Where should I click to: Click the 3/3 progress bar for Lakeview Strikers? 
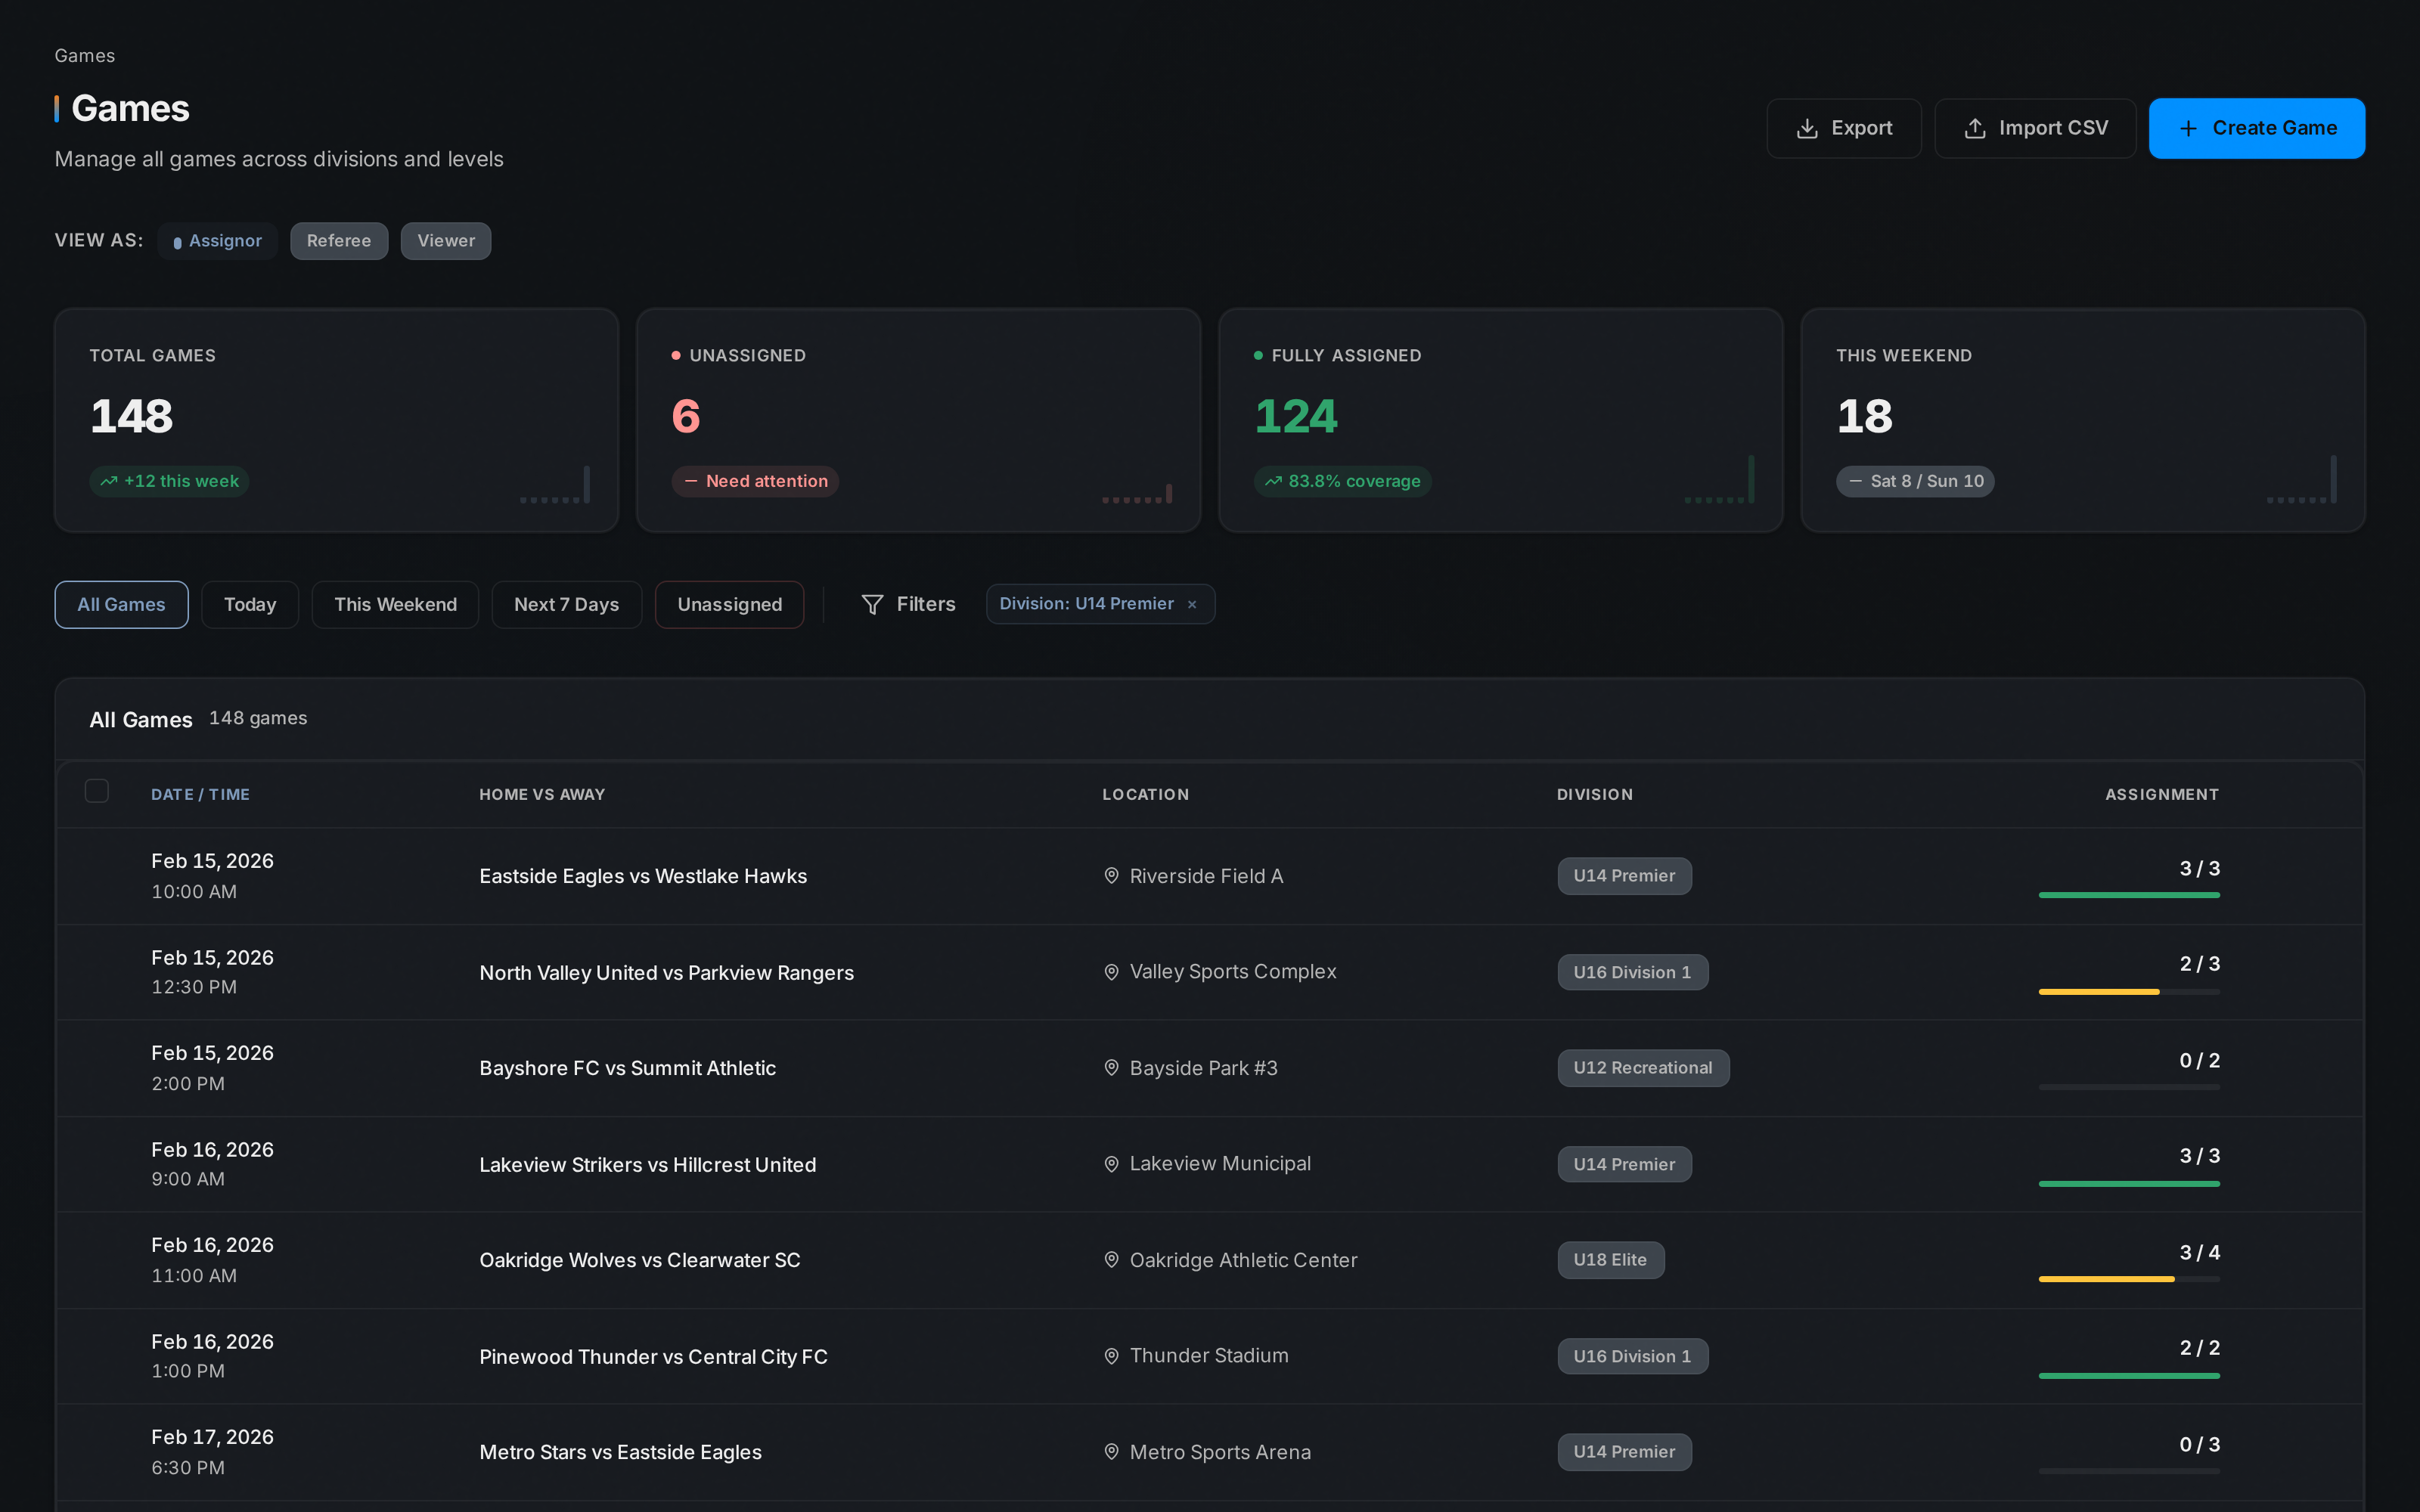2129,1183
